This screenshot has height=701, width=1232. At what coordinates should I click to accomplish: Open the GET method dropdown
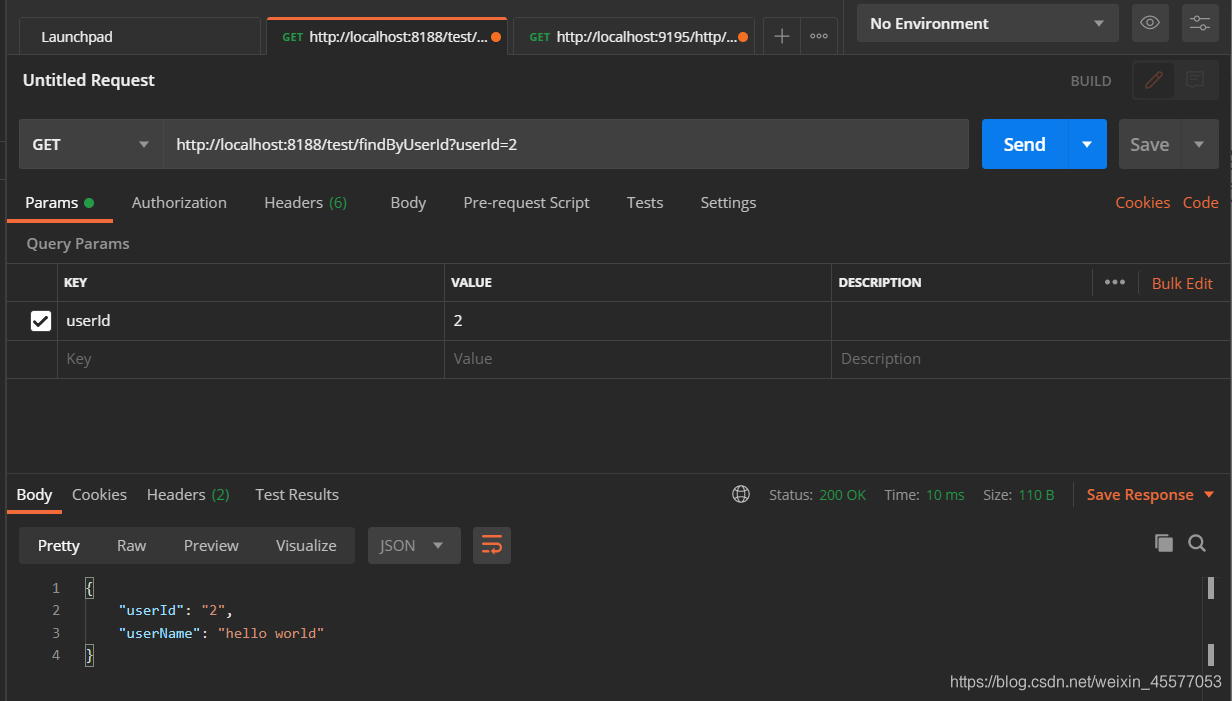[x=91, y=144]
